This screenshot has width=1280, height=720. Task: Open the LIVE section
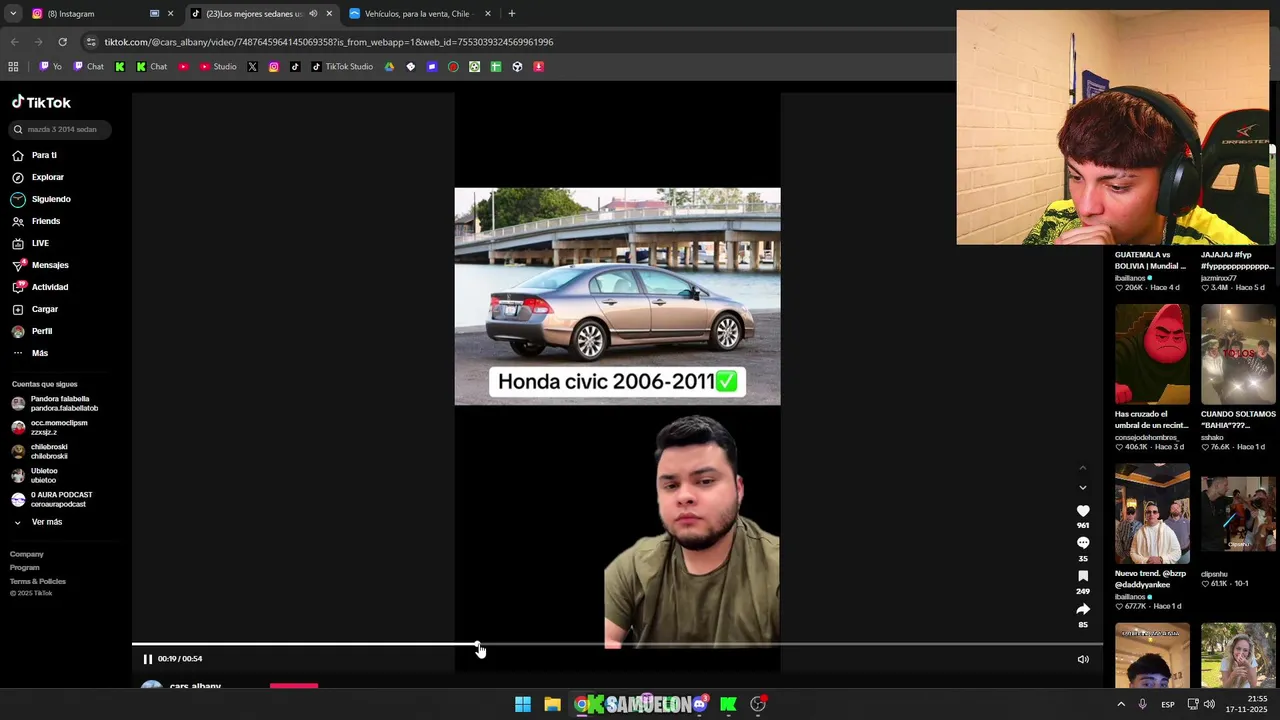(x=30, y=243)
